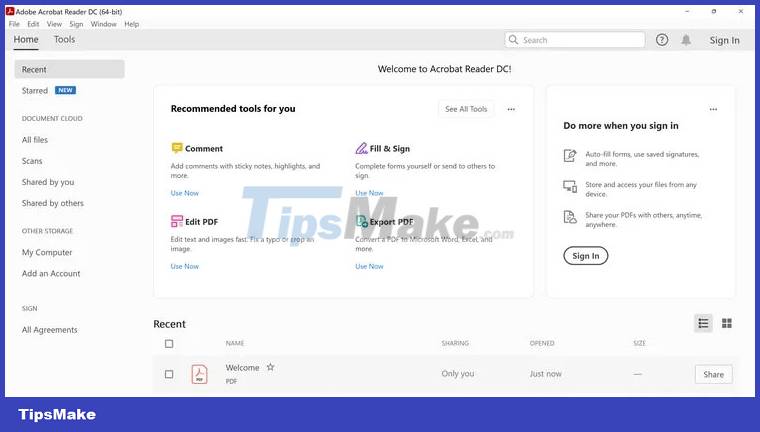Click Add an Account
Image resolution: width=760 pixels, height=432 pixels.
point(51,273)
